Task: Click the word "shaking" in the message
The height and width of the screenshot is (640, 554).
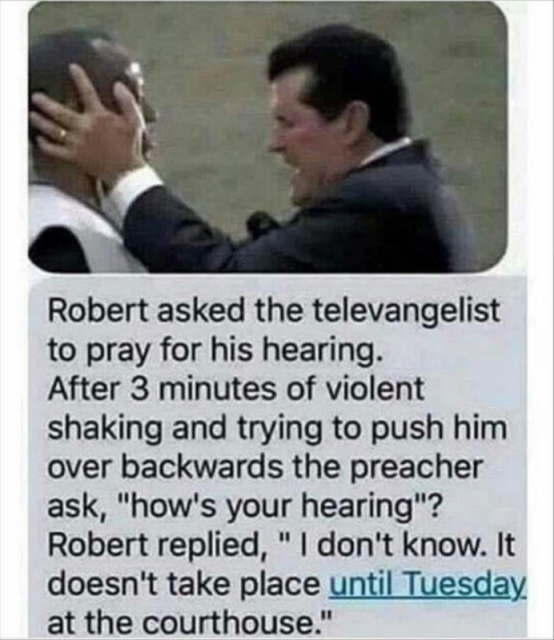Action: coord(104,429)
